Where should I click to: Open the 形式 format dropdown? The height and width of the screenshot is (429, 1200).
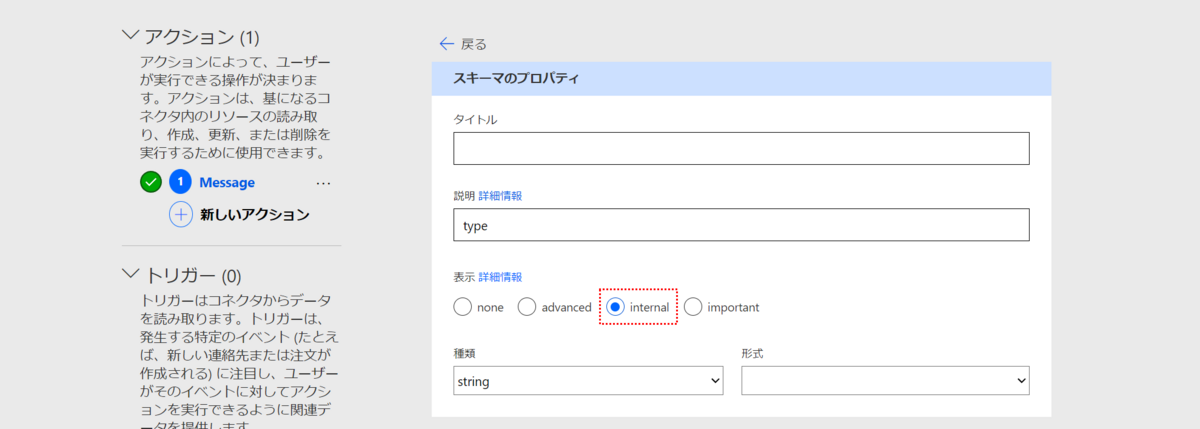pyautogui.click(x=885, y=380)
